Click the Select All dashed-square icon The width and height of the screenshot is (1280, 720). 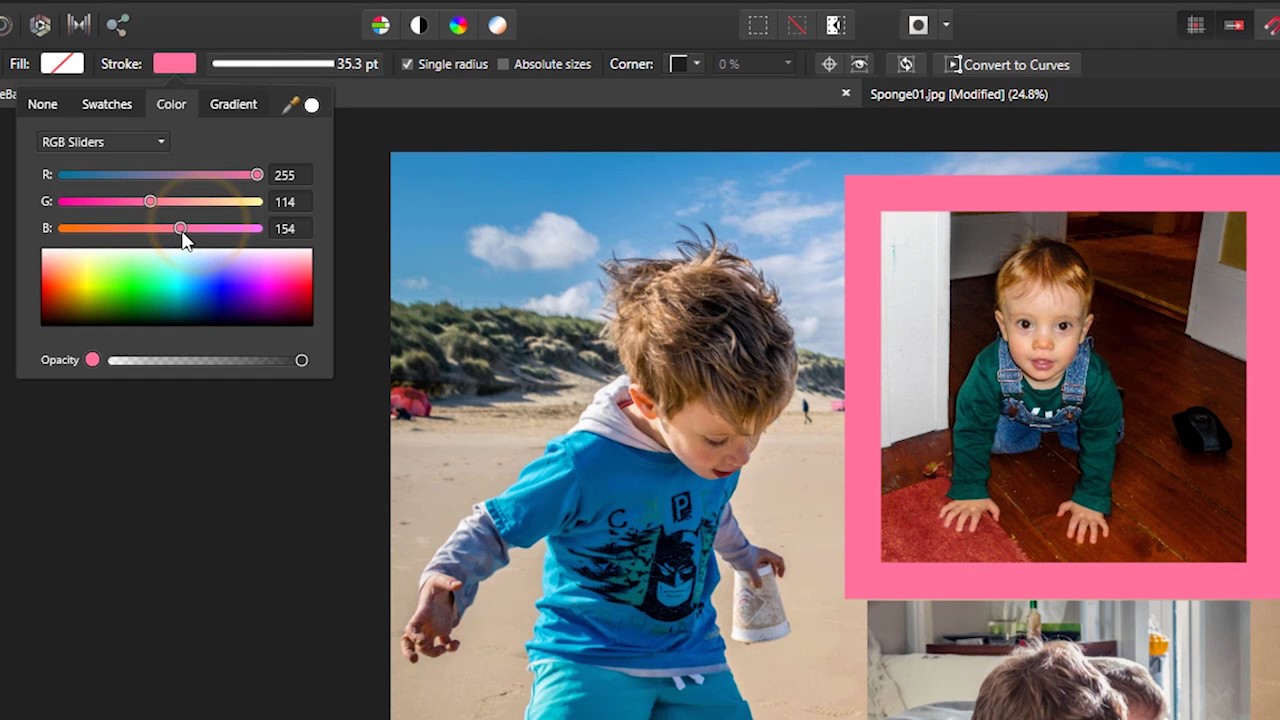(x=758, y=26)
